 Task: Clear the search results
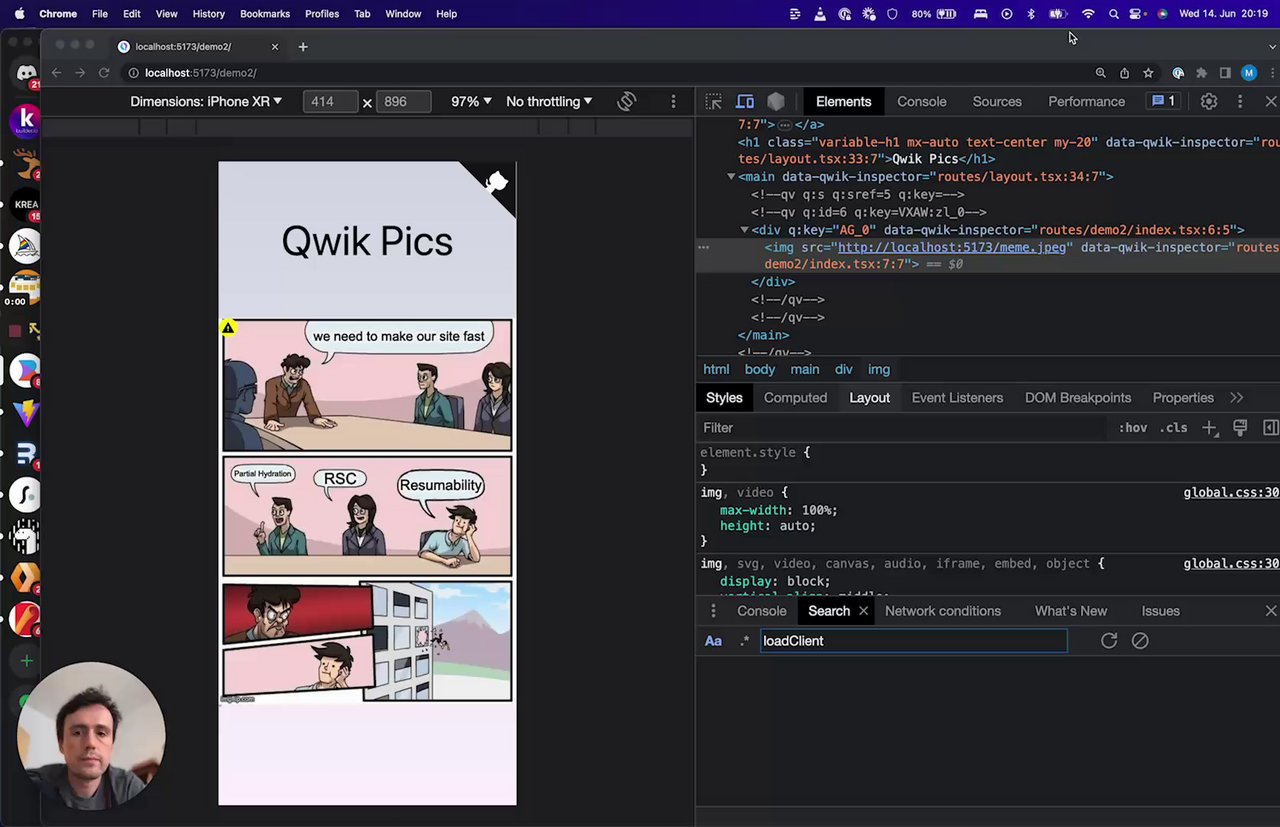point(1140,641)
